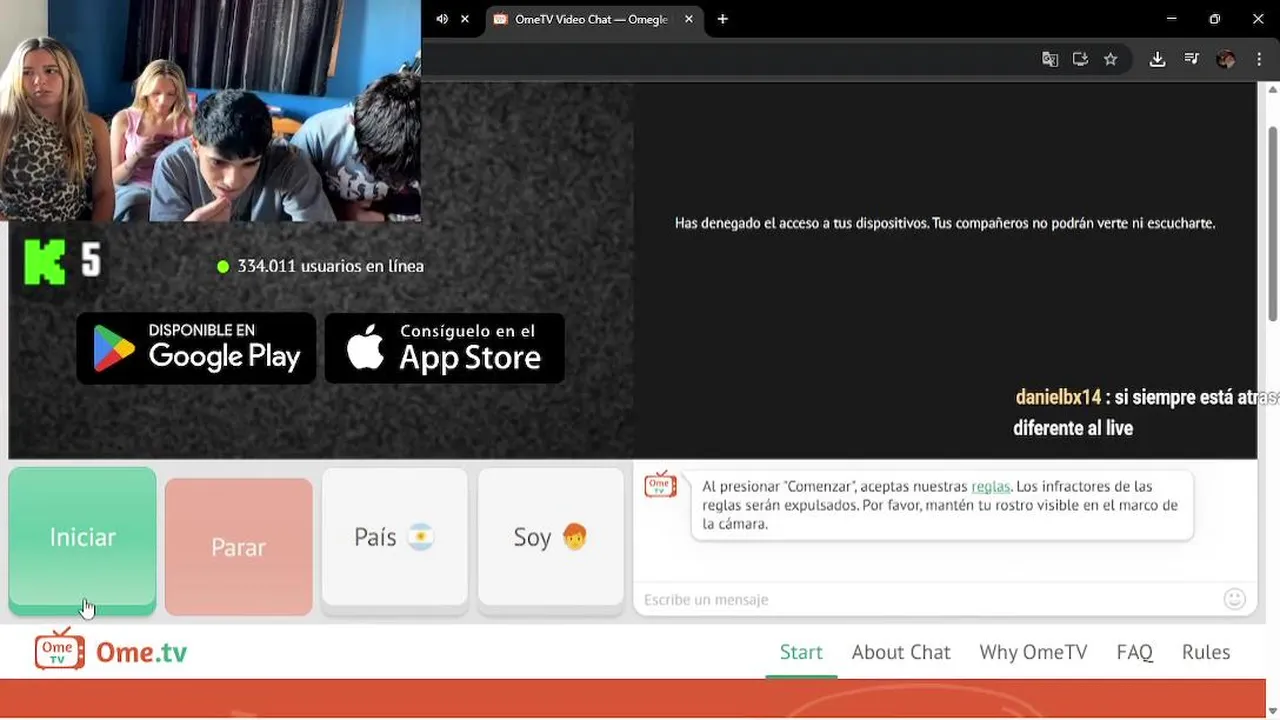Close the small tab beside speaker icon
This screenshot has height=720, width=1280.
click(x=465, y=19)
